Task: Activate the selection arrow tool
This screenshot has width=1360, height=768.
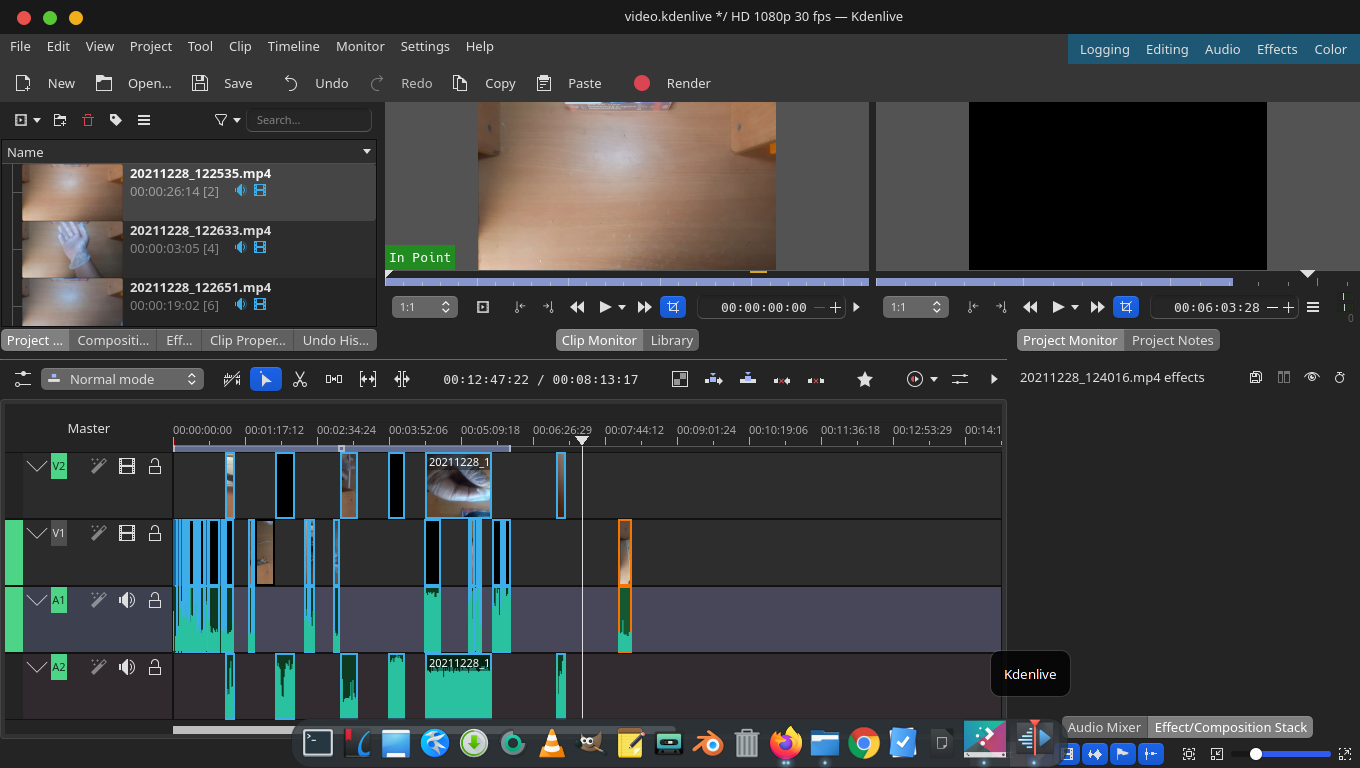Action: click(x=265, y=379)
